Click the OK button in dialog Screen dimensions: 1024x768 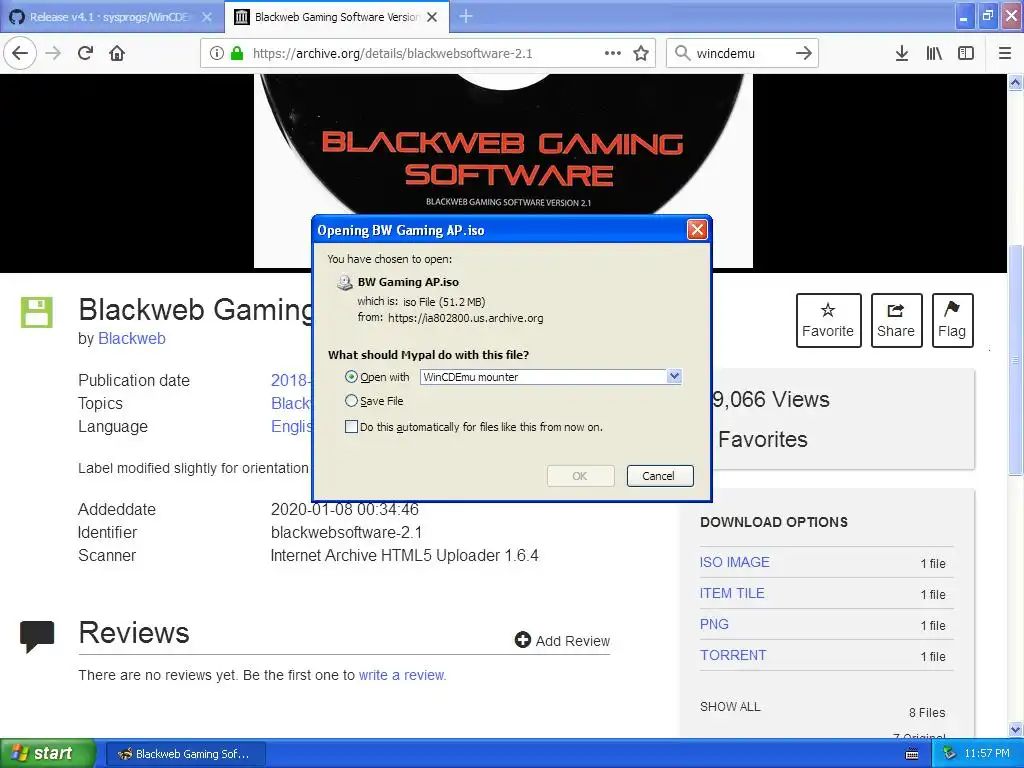click(x=580, y=476)
